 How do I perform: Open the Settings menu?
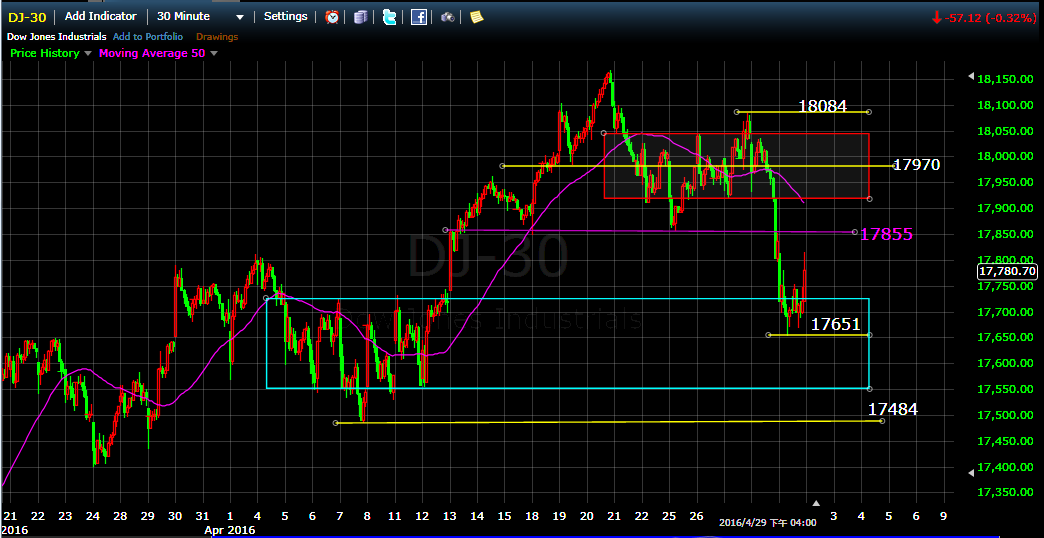pos(286,17)
